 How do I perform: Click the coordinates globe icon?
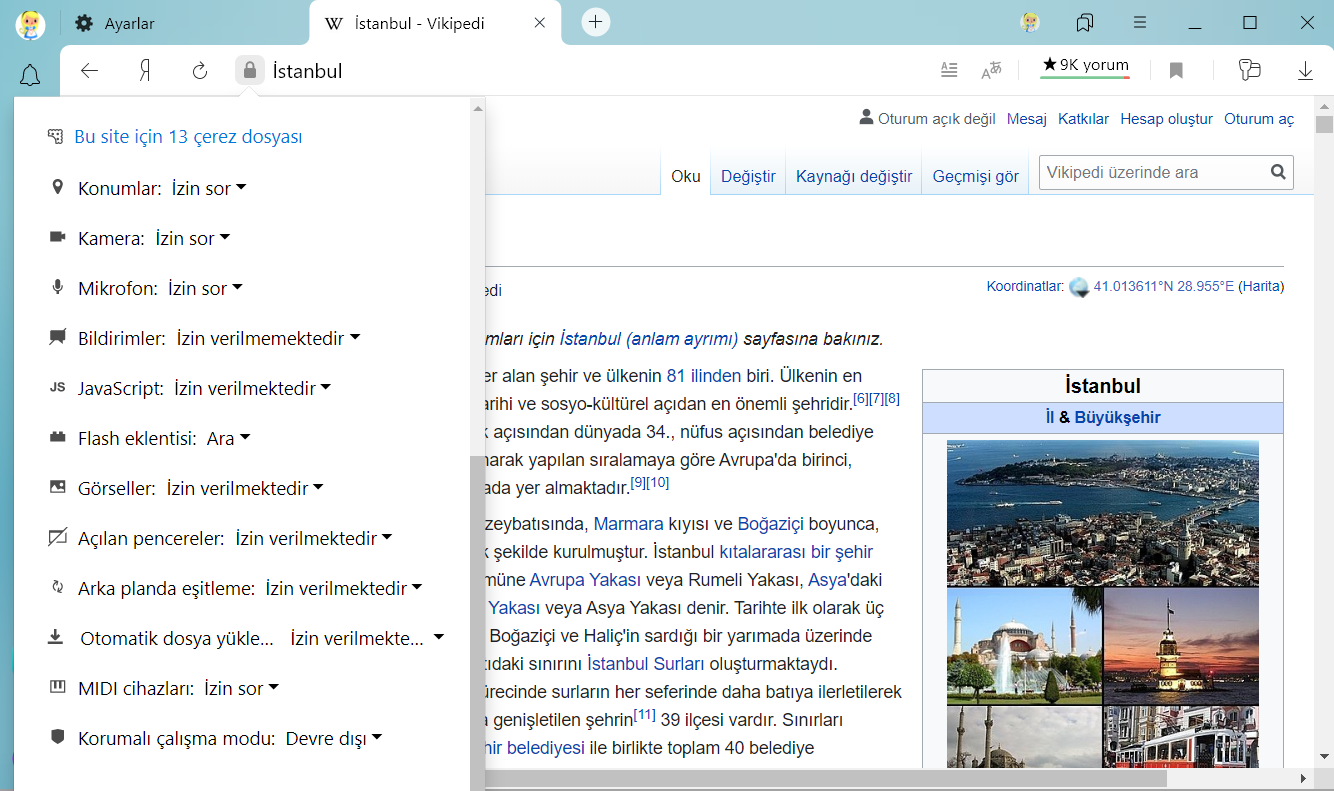coord(1079,287)
